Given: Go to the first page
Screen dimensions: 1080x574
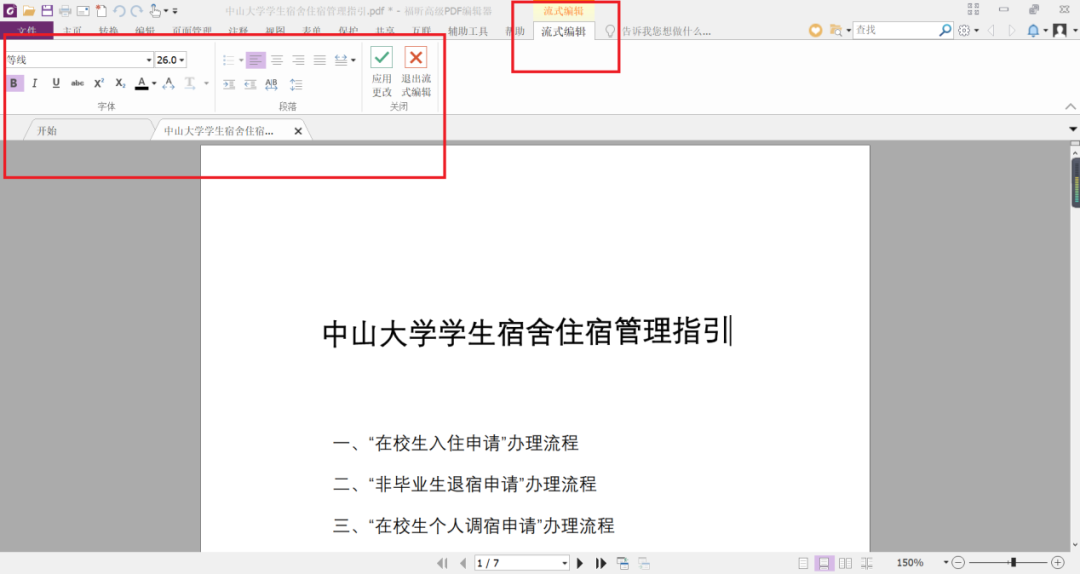Looking at the screenshot, I should [x=442, y=563].
